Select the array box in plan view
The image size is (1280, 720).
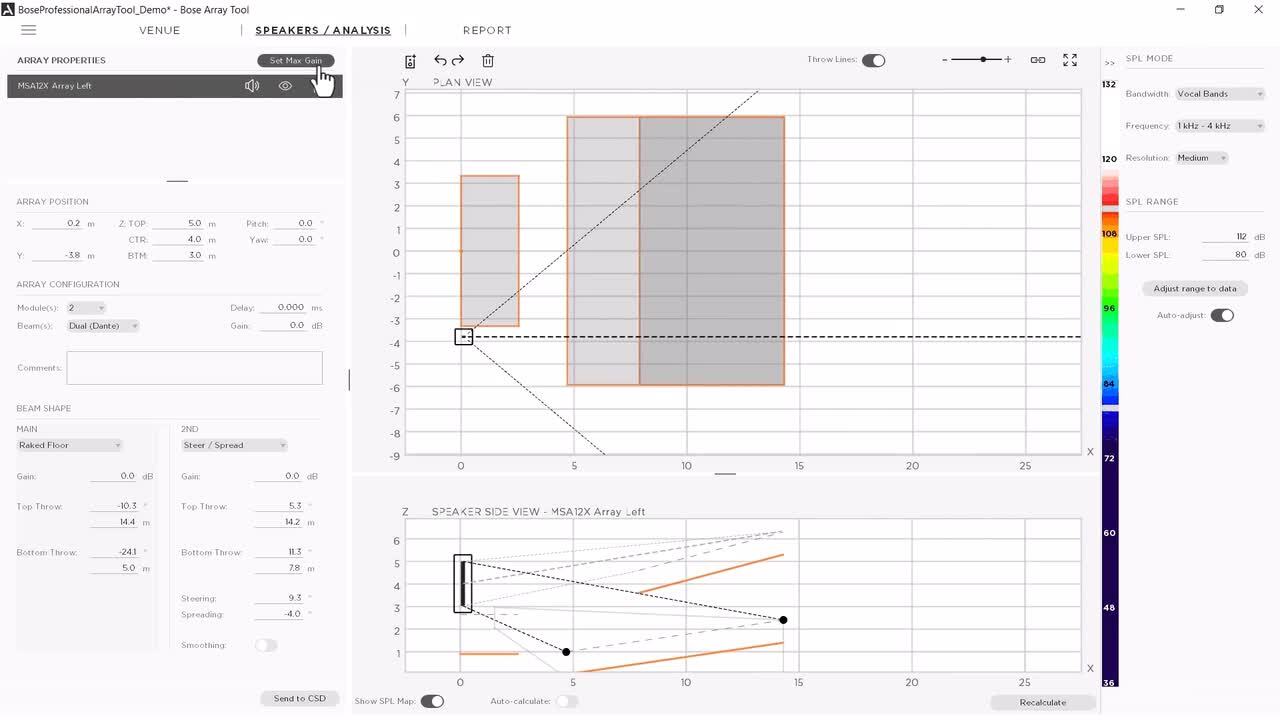(464, 337)
